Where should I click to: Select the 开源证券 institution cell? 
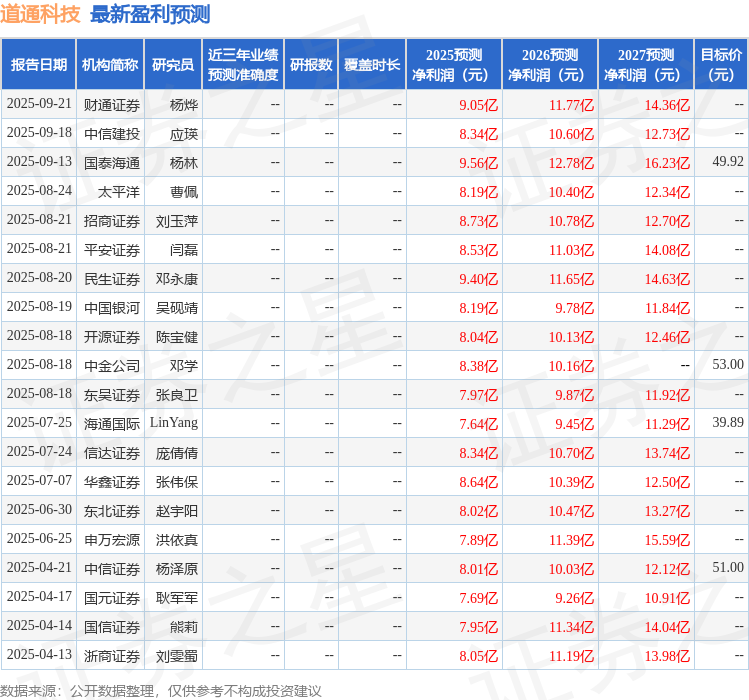[x=112, y=337]
